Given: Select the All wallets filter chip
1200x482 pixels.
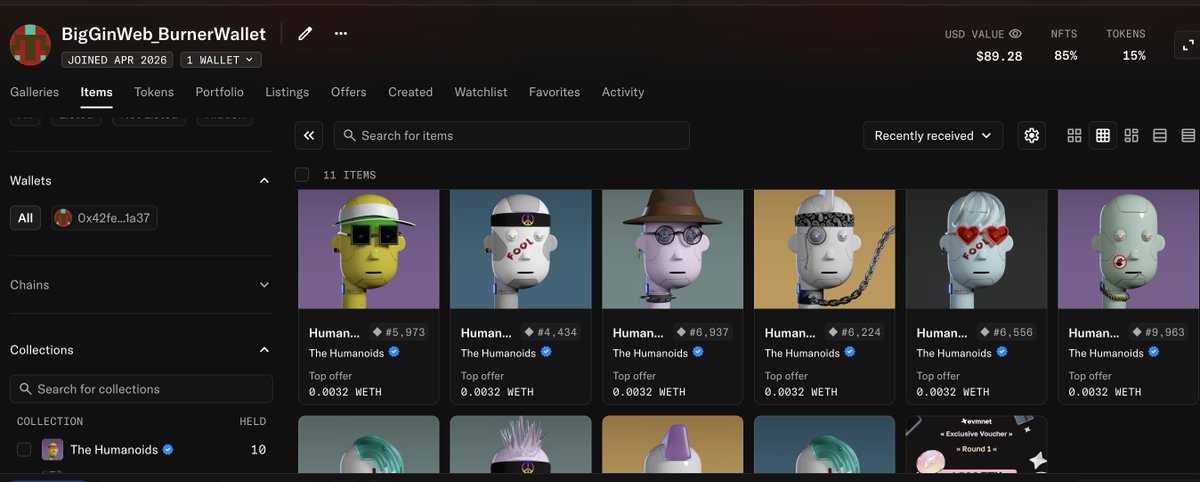Looking at the screenshot, I should point(25,218).
